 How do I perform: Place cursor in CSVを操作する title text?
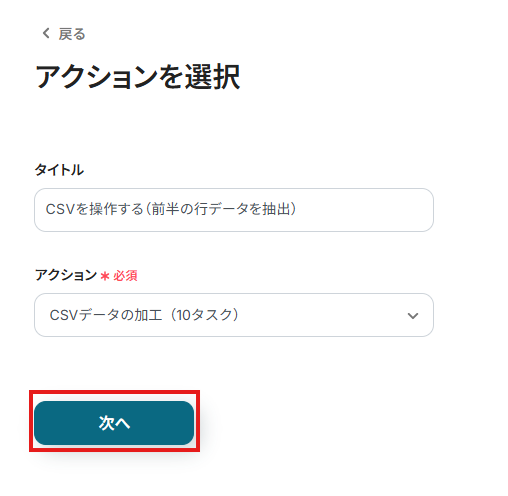94,209
